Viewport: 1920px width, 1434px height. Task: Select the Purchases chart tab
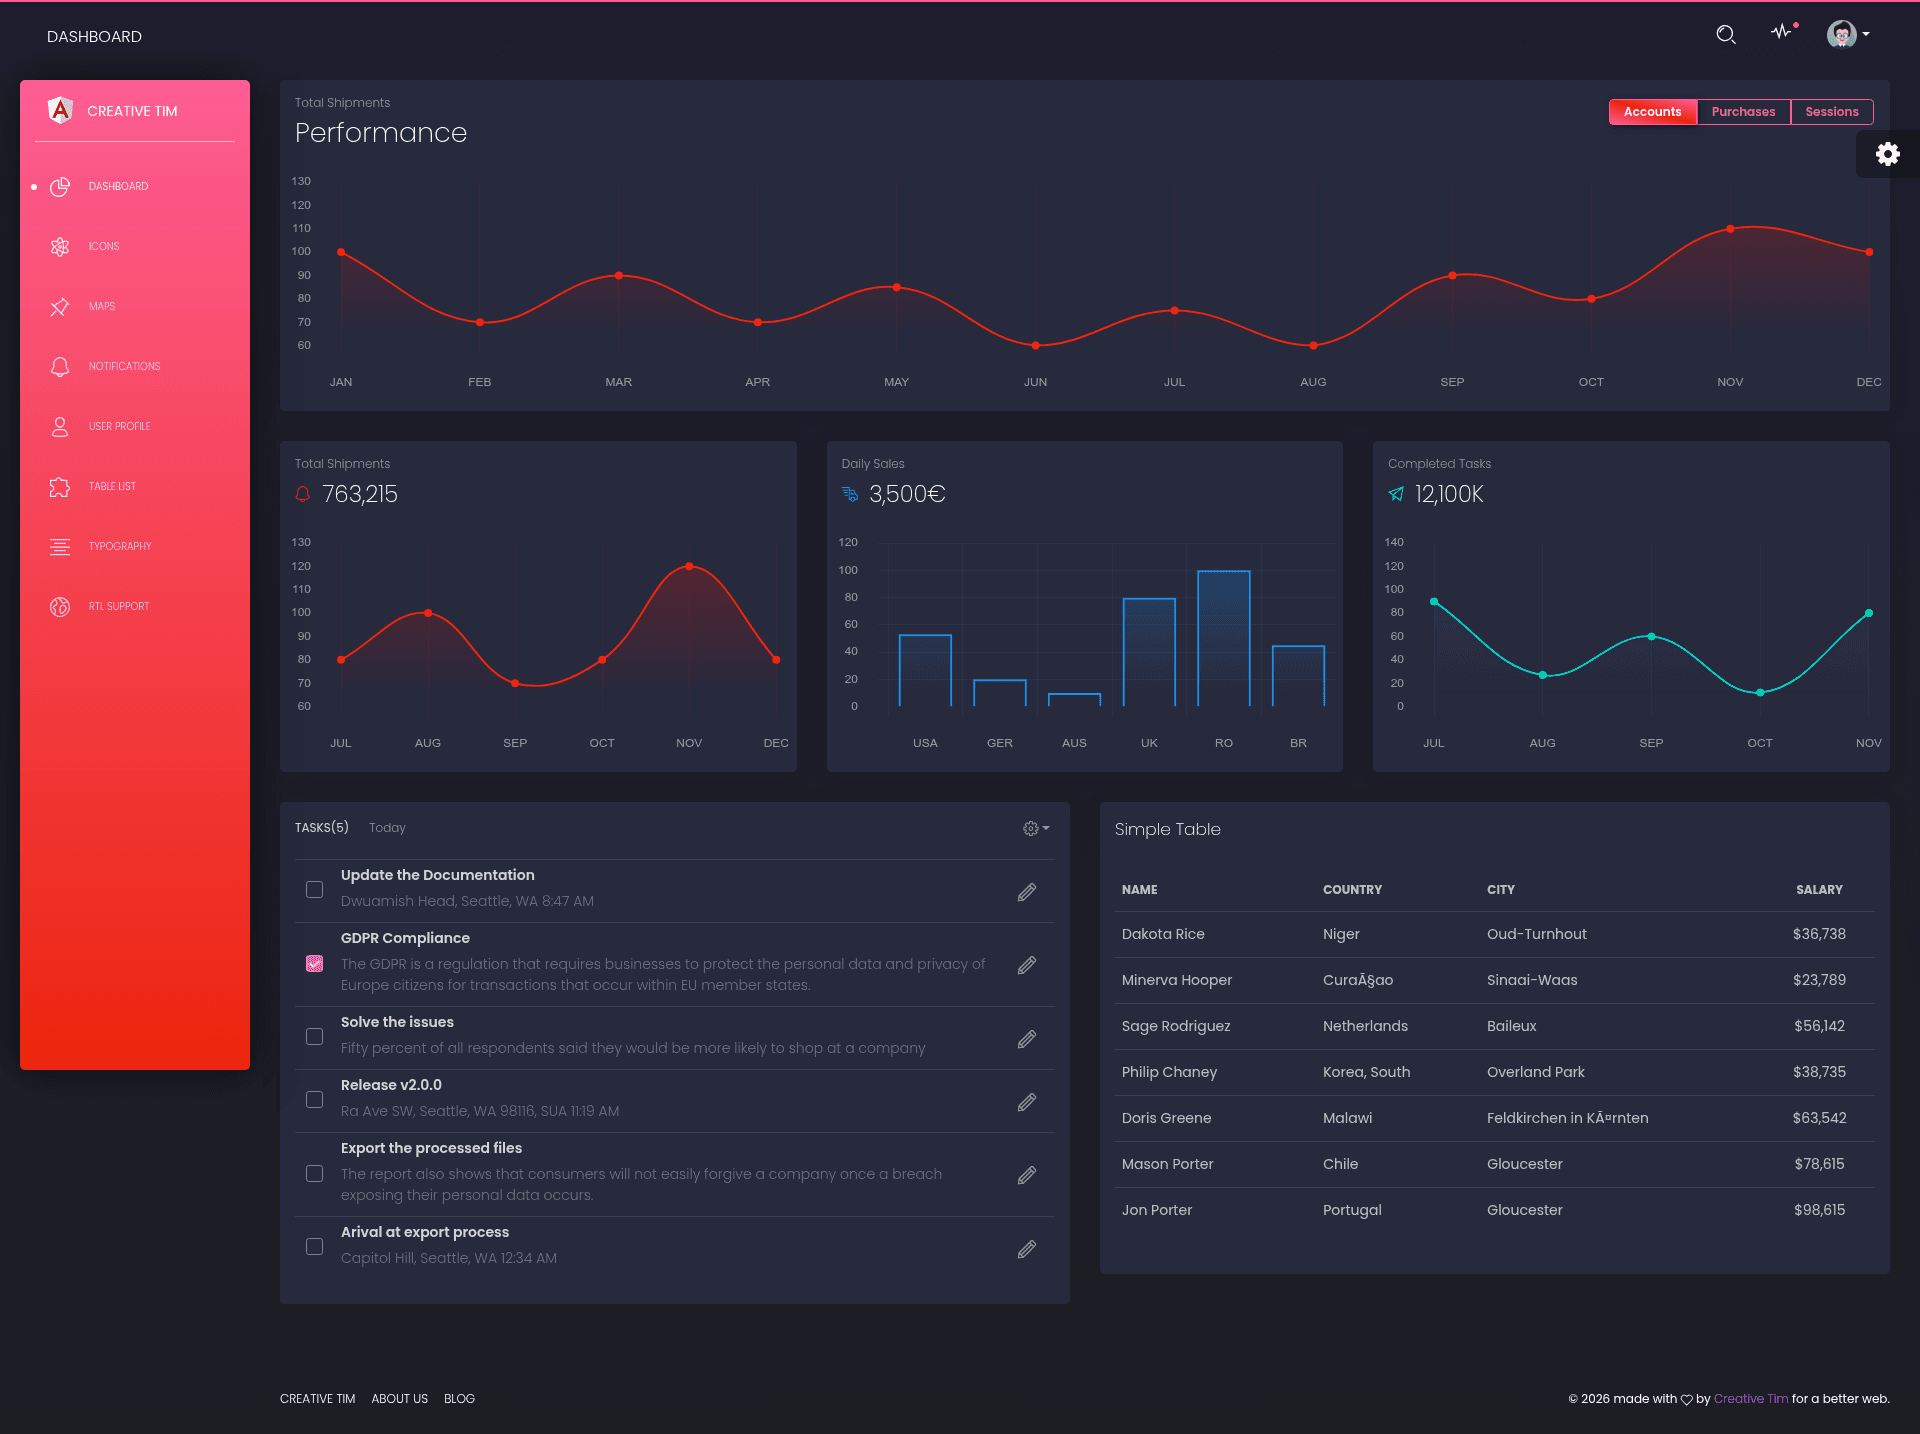[x=1743, y=112]
